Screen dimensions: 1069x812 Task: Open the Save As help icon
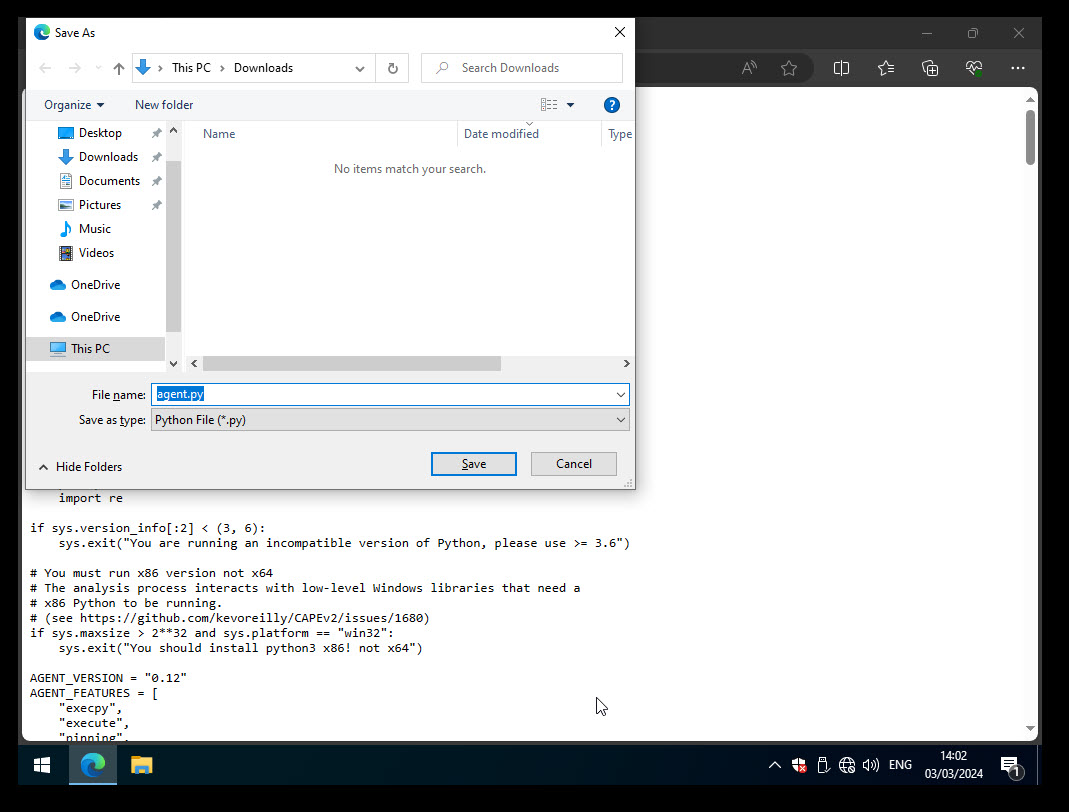pyautogui.click(x=612, y=105)
